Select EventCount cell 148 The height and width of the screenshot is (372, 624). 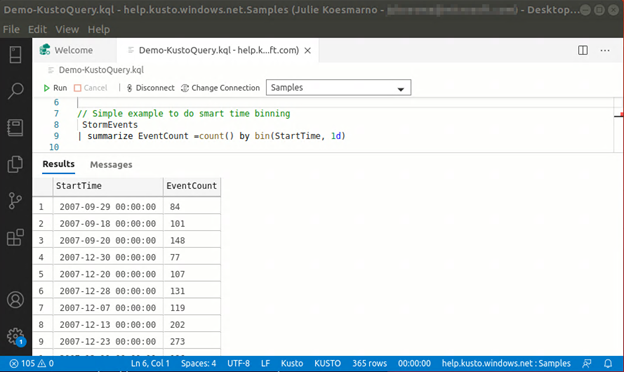click(192, 240)
